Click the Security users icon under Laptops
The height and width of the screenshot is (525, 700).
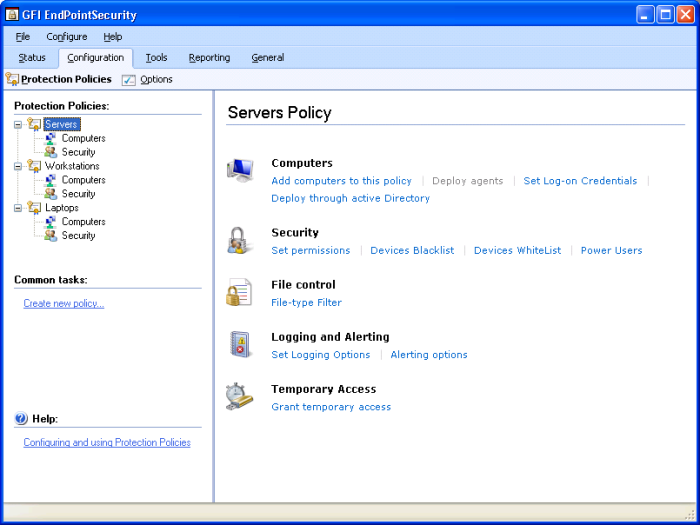pos(51,235)
